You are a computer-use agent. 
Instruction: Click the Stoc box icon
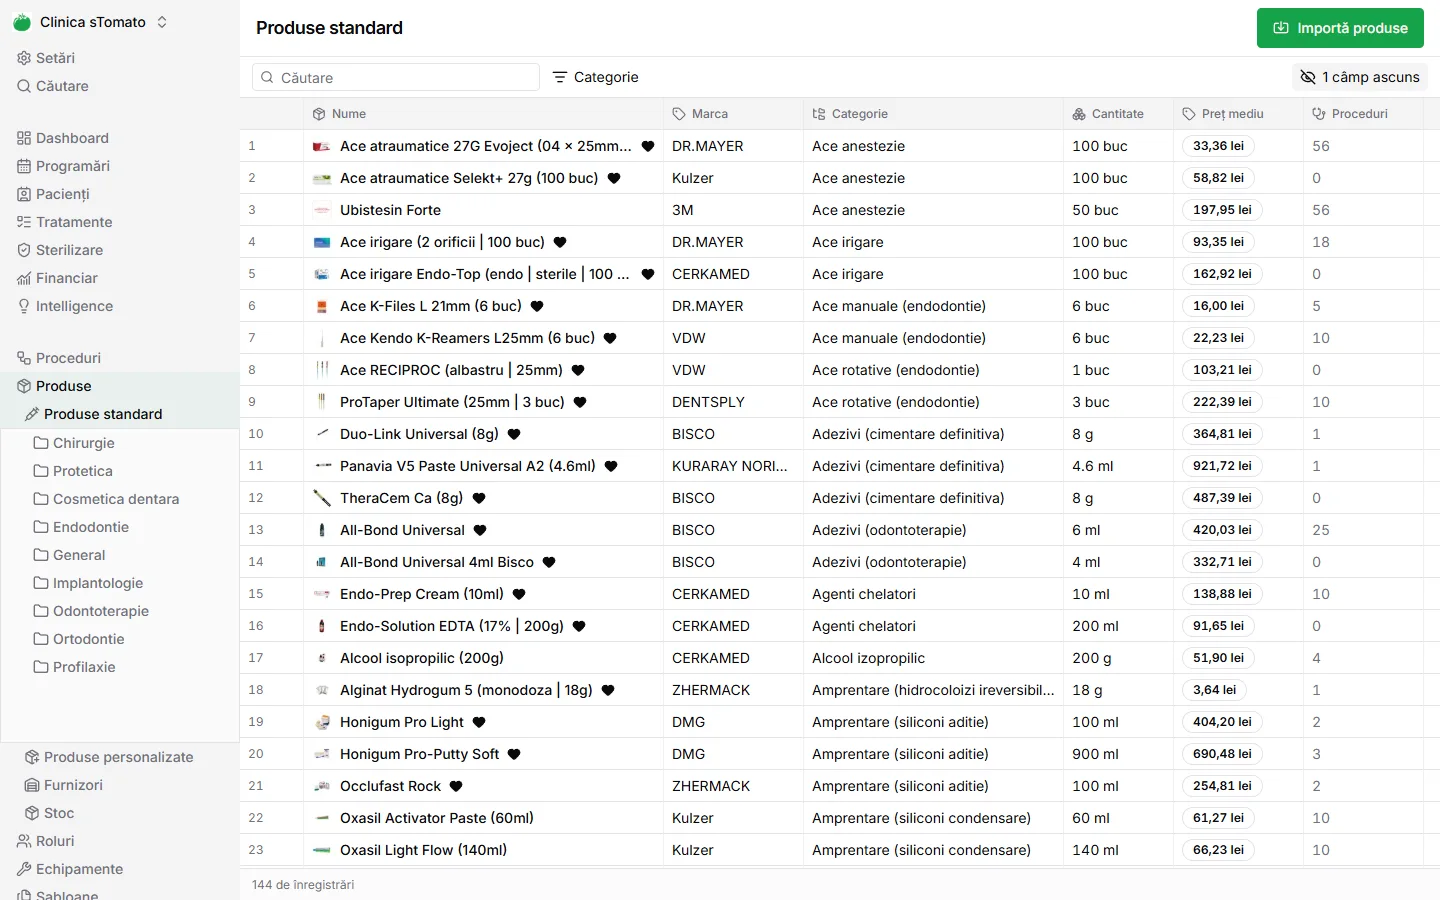click(x=32, y=813)
